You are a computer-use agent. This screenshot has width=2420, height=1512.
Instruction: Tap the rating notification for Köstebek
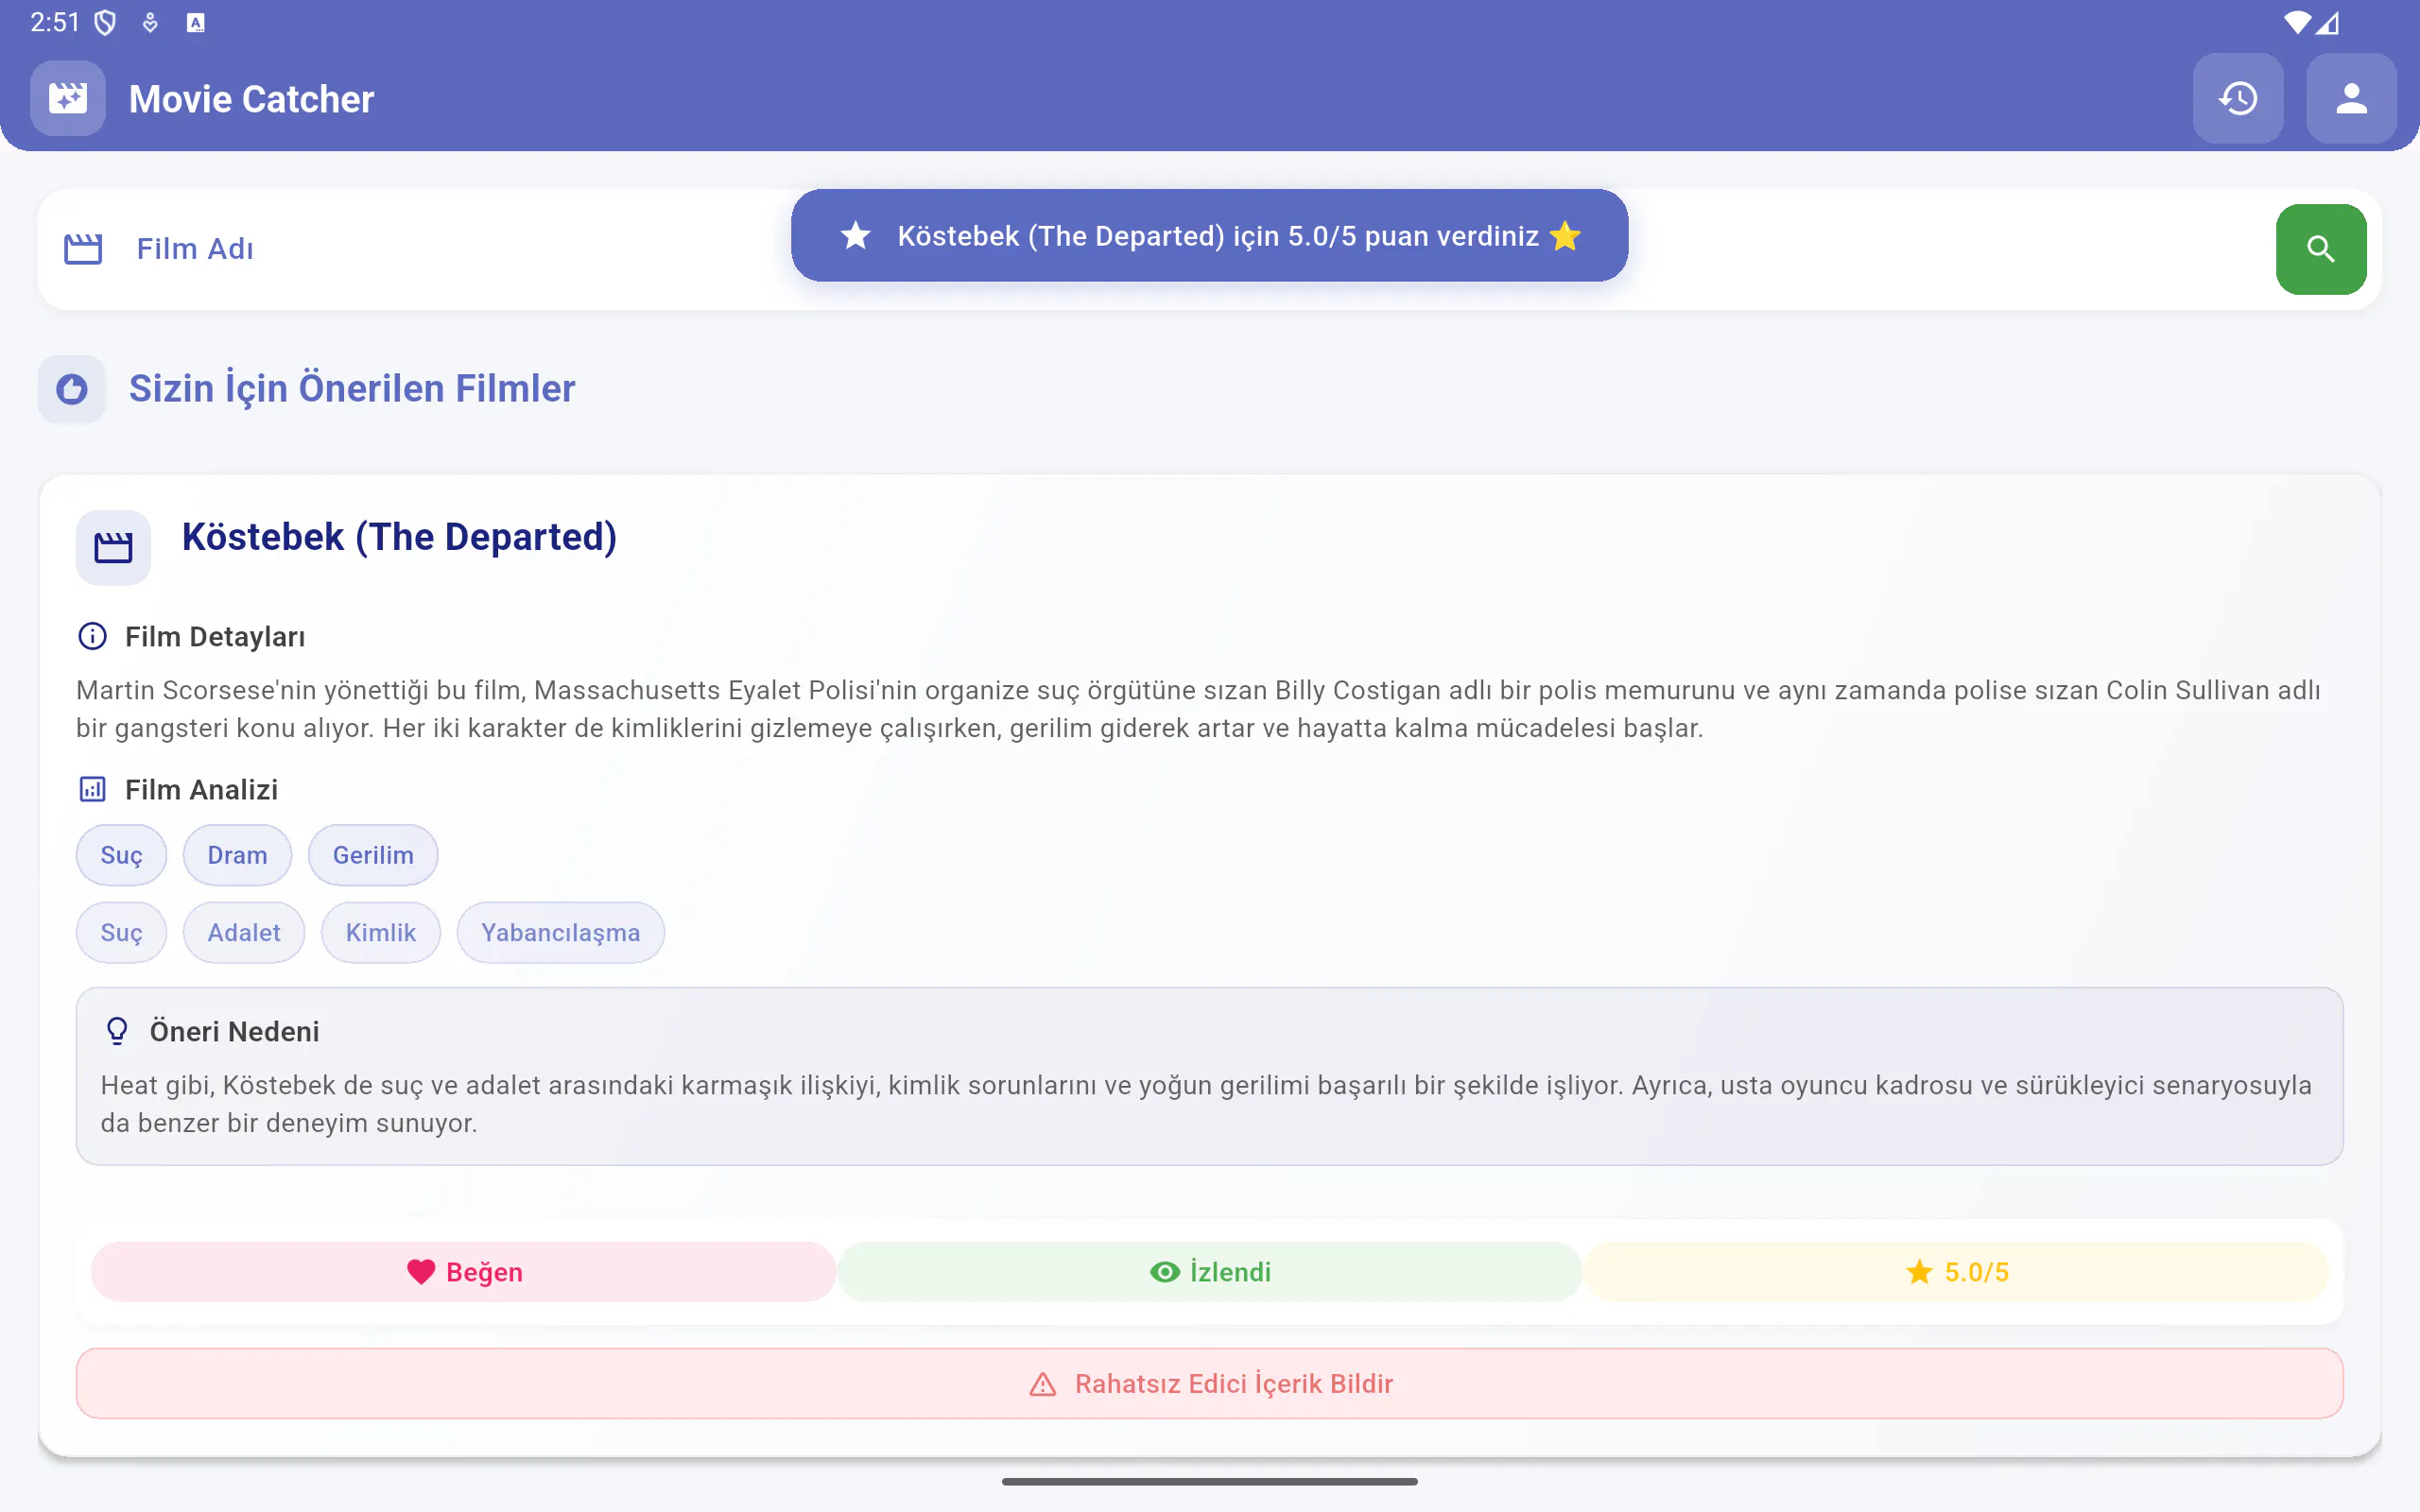(1210, 236)
